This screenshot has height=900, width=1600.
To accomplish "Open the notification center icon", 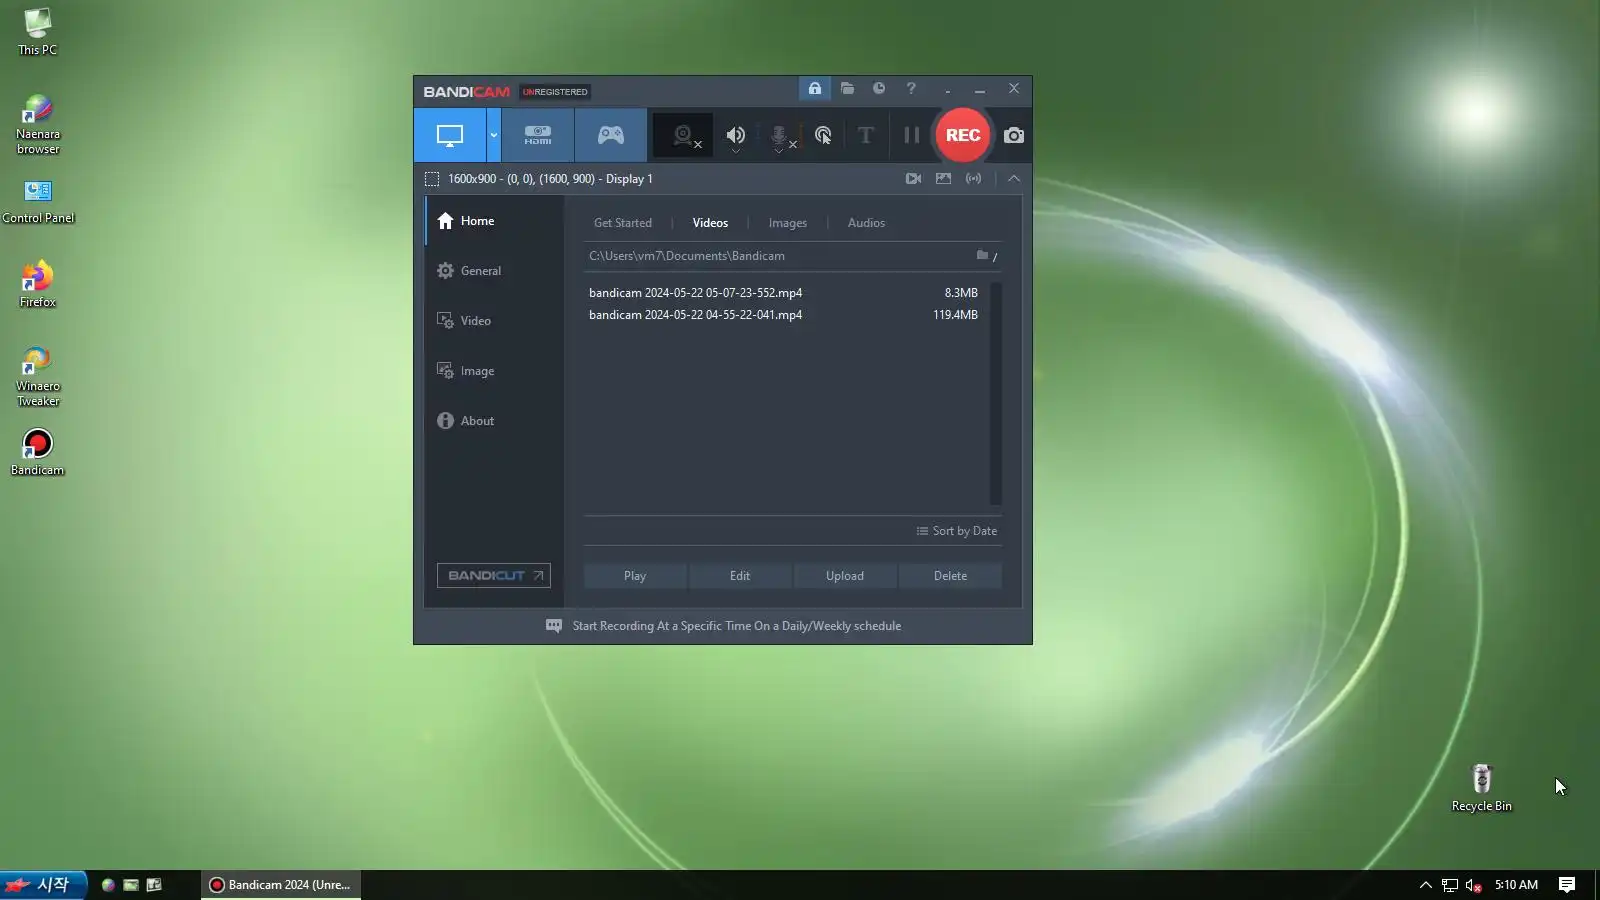I will tap(1567, 885).
